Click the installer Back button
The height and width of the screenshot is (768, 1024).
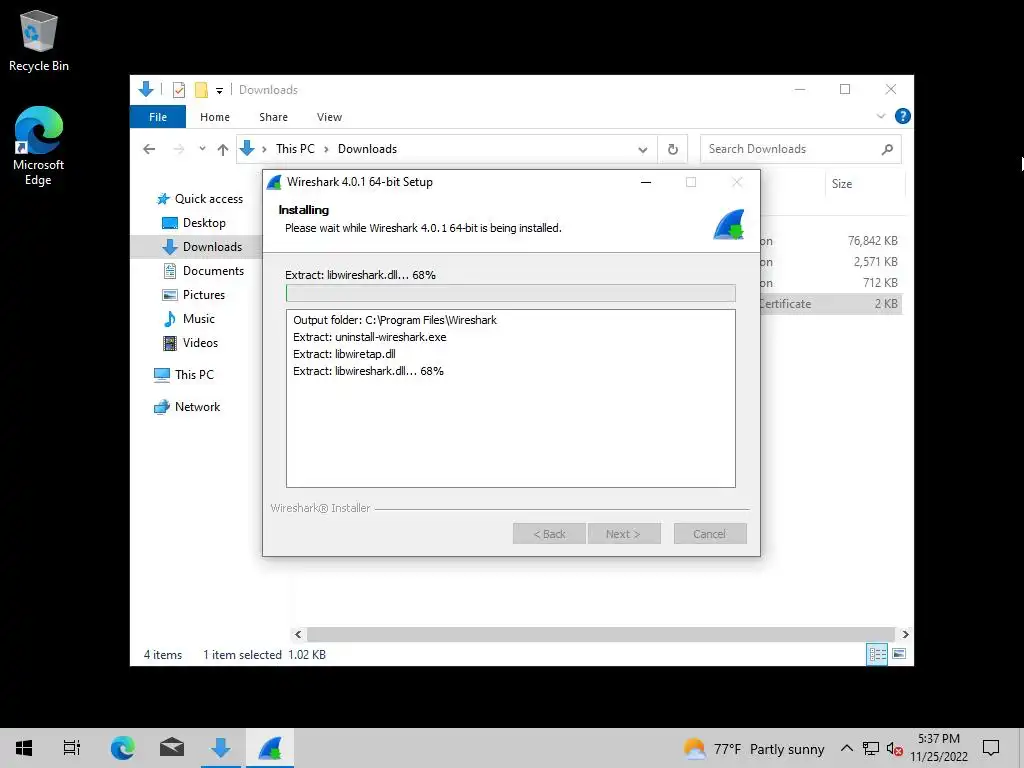tap(549, 534)
